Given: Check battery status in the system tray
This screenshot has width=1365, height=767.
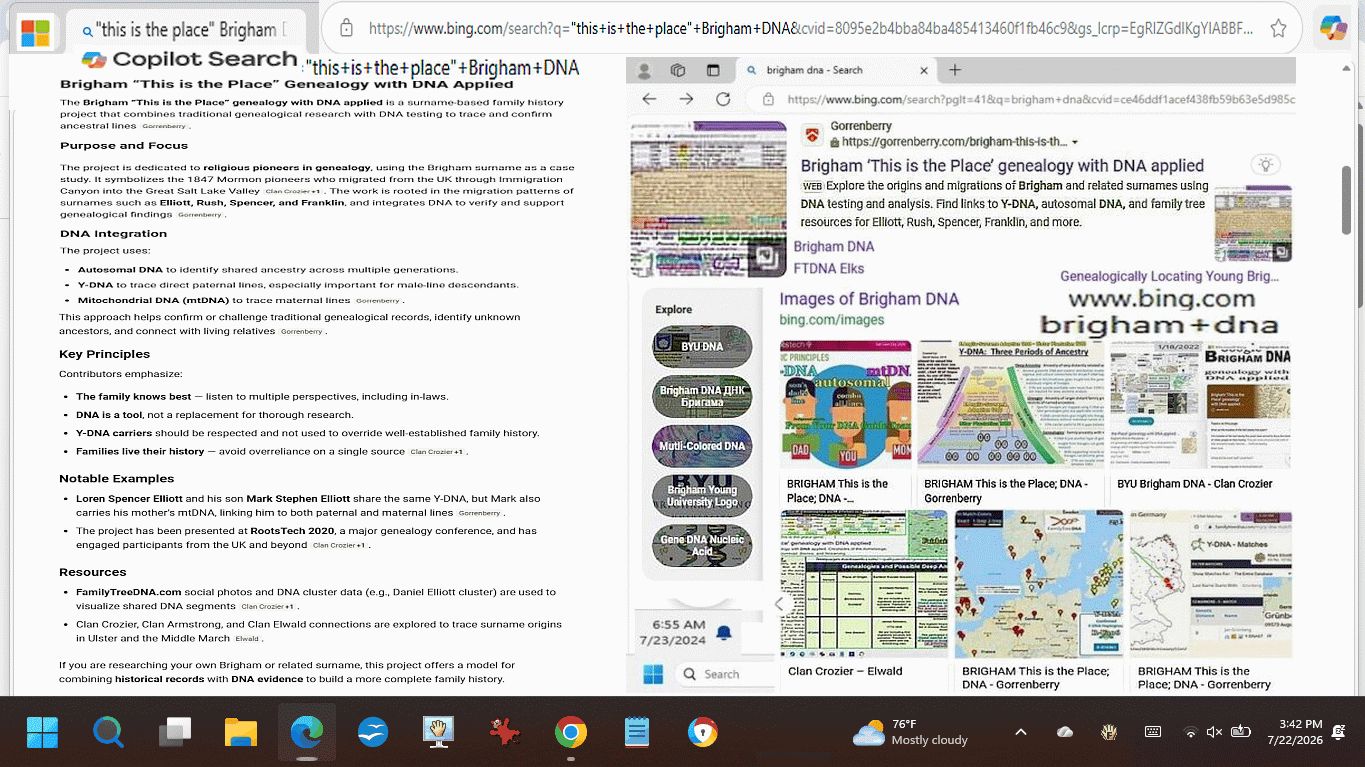Looking at the screenshot, I should tap(1241, 732).
